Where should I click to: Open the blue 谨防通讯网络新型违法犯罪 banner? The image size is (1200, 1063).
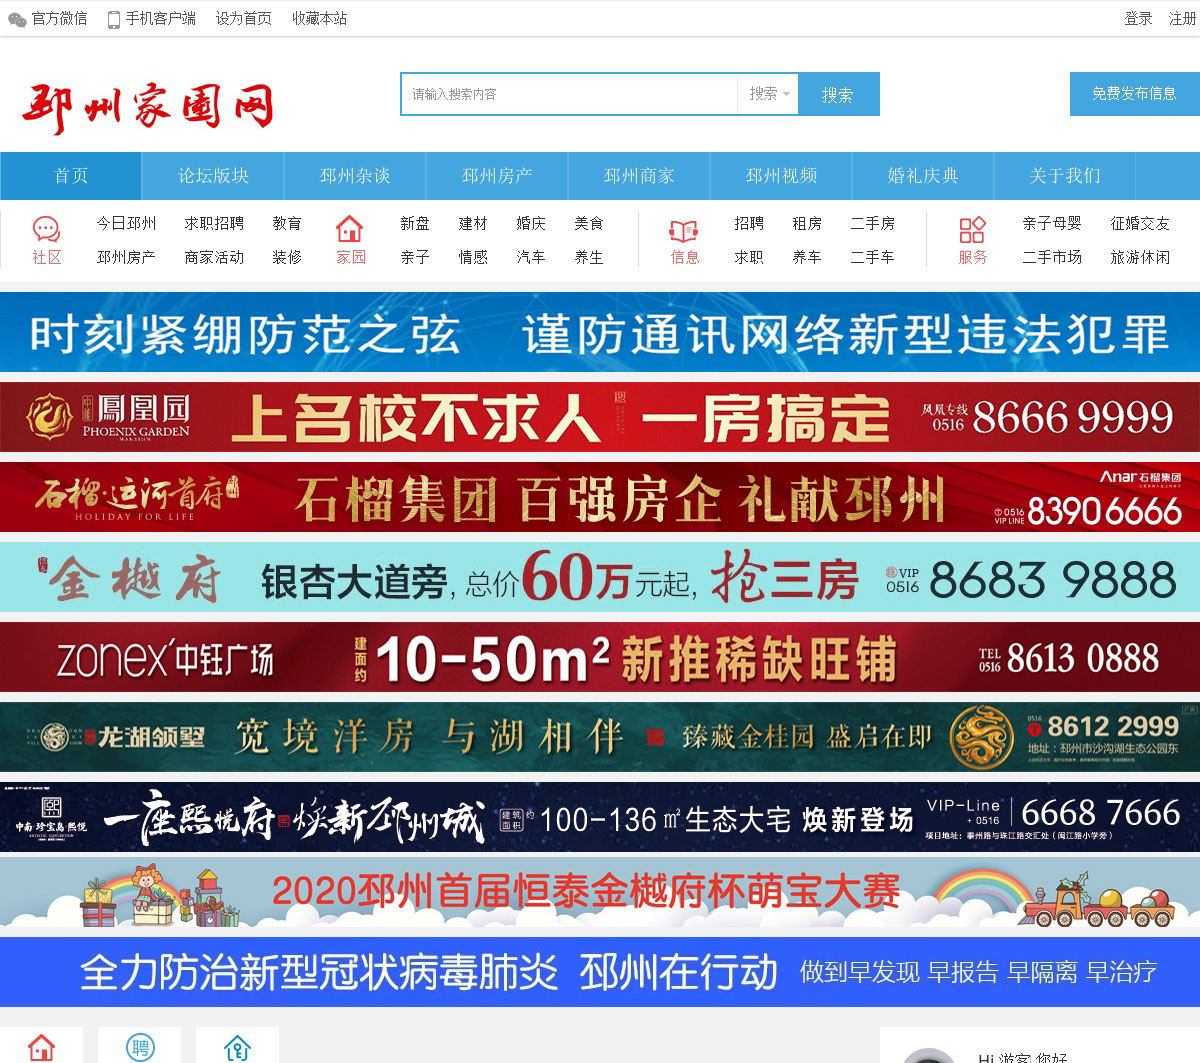pos(600,333)
